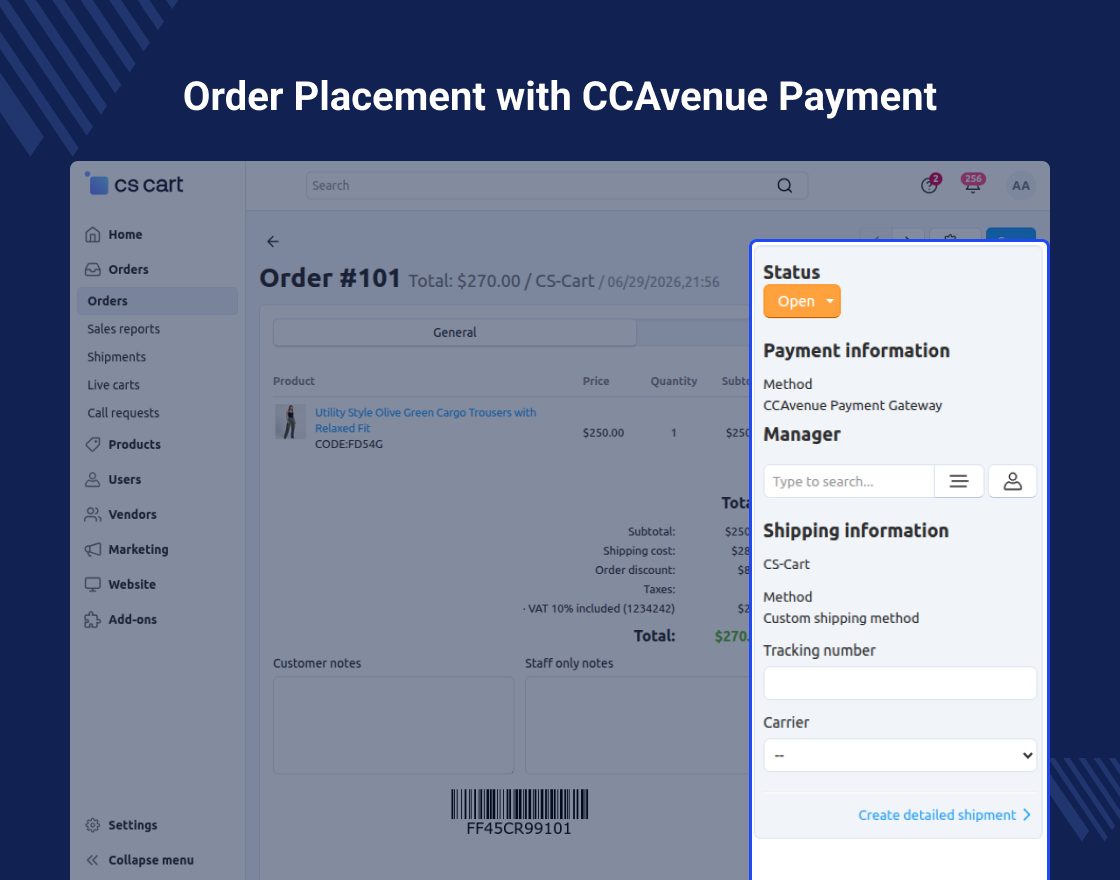Viewport: 1120px width, 880px height.
Task: Open the Cargo Trousers product link
Action: [x=425, y=420]
